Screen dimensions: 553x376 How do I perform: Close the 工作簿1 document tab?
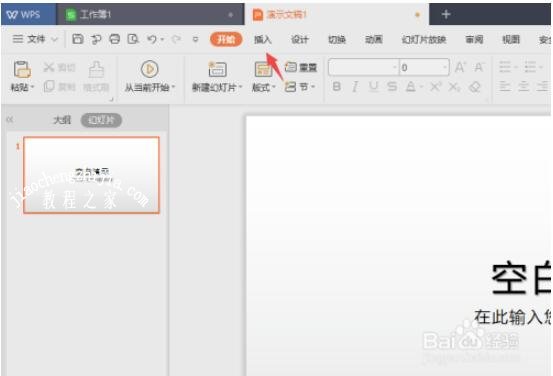(x=230, y=15)
